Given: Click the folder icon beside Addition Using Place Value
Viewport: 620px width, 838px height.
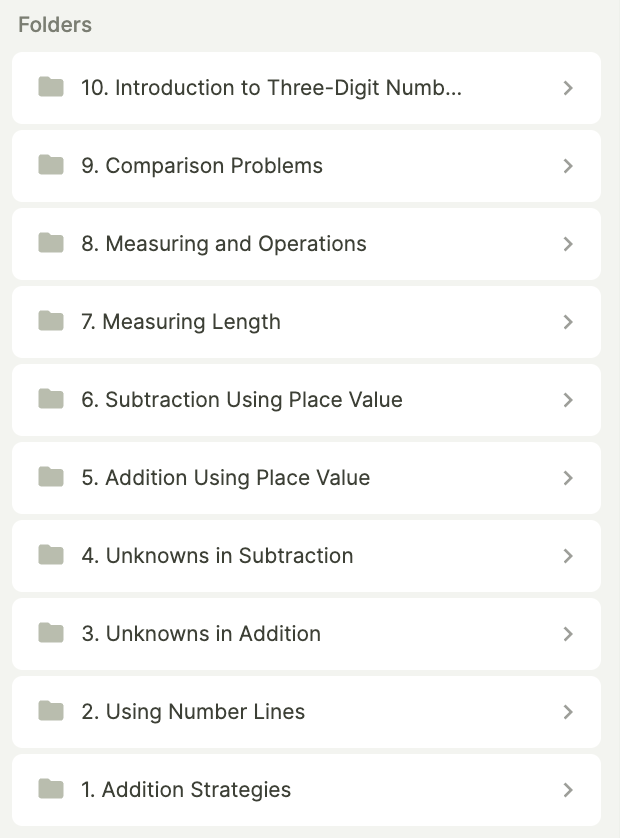Looking at the screenshot, I should pos(50,478).
